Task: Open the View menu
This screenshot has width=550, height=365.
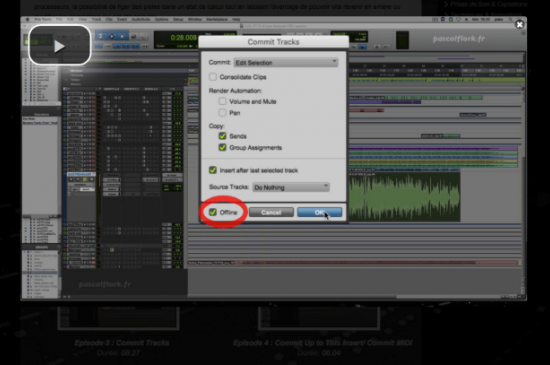Action: point(82,19)
